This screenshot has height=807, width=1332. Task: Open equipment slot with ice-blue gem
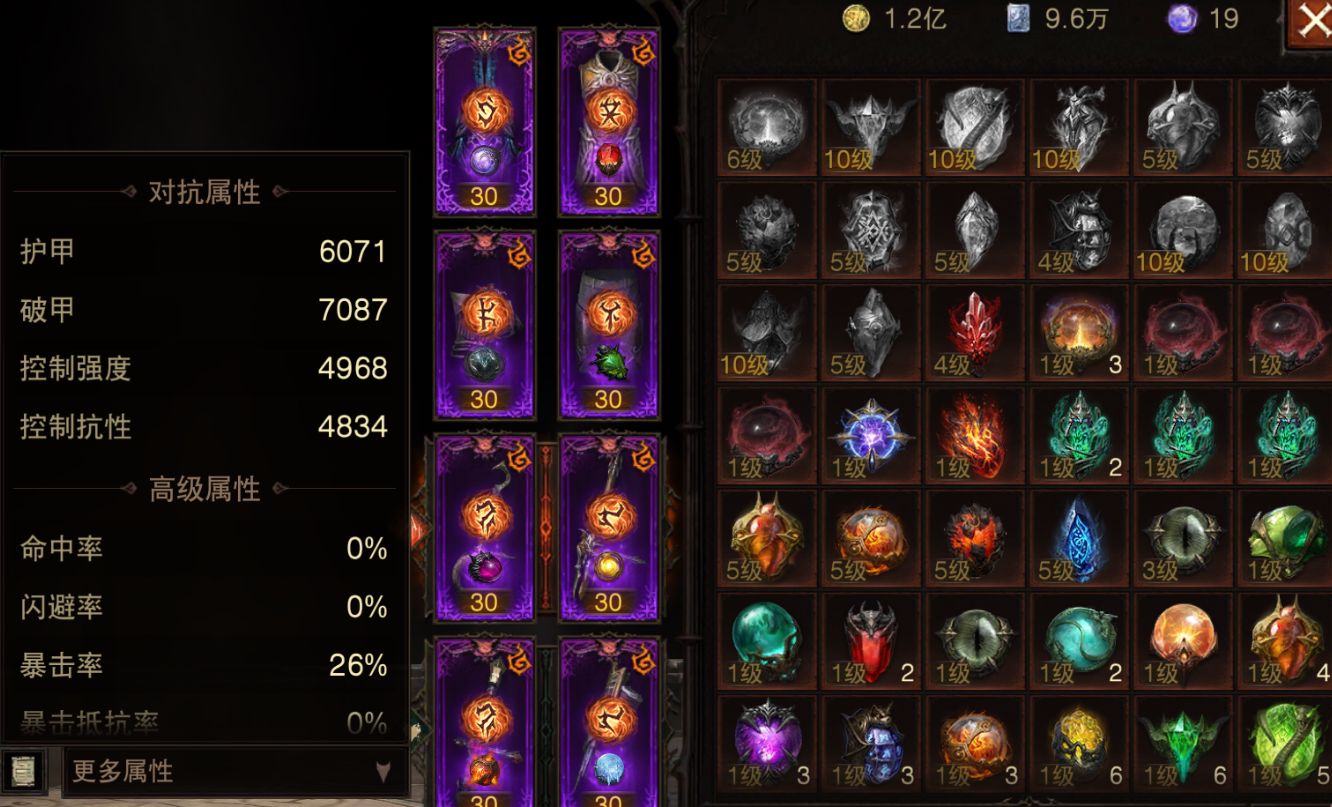(608, 722)
